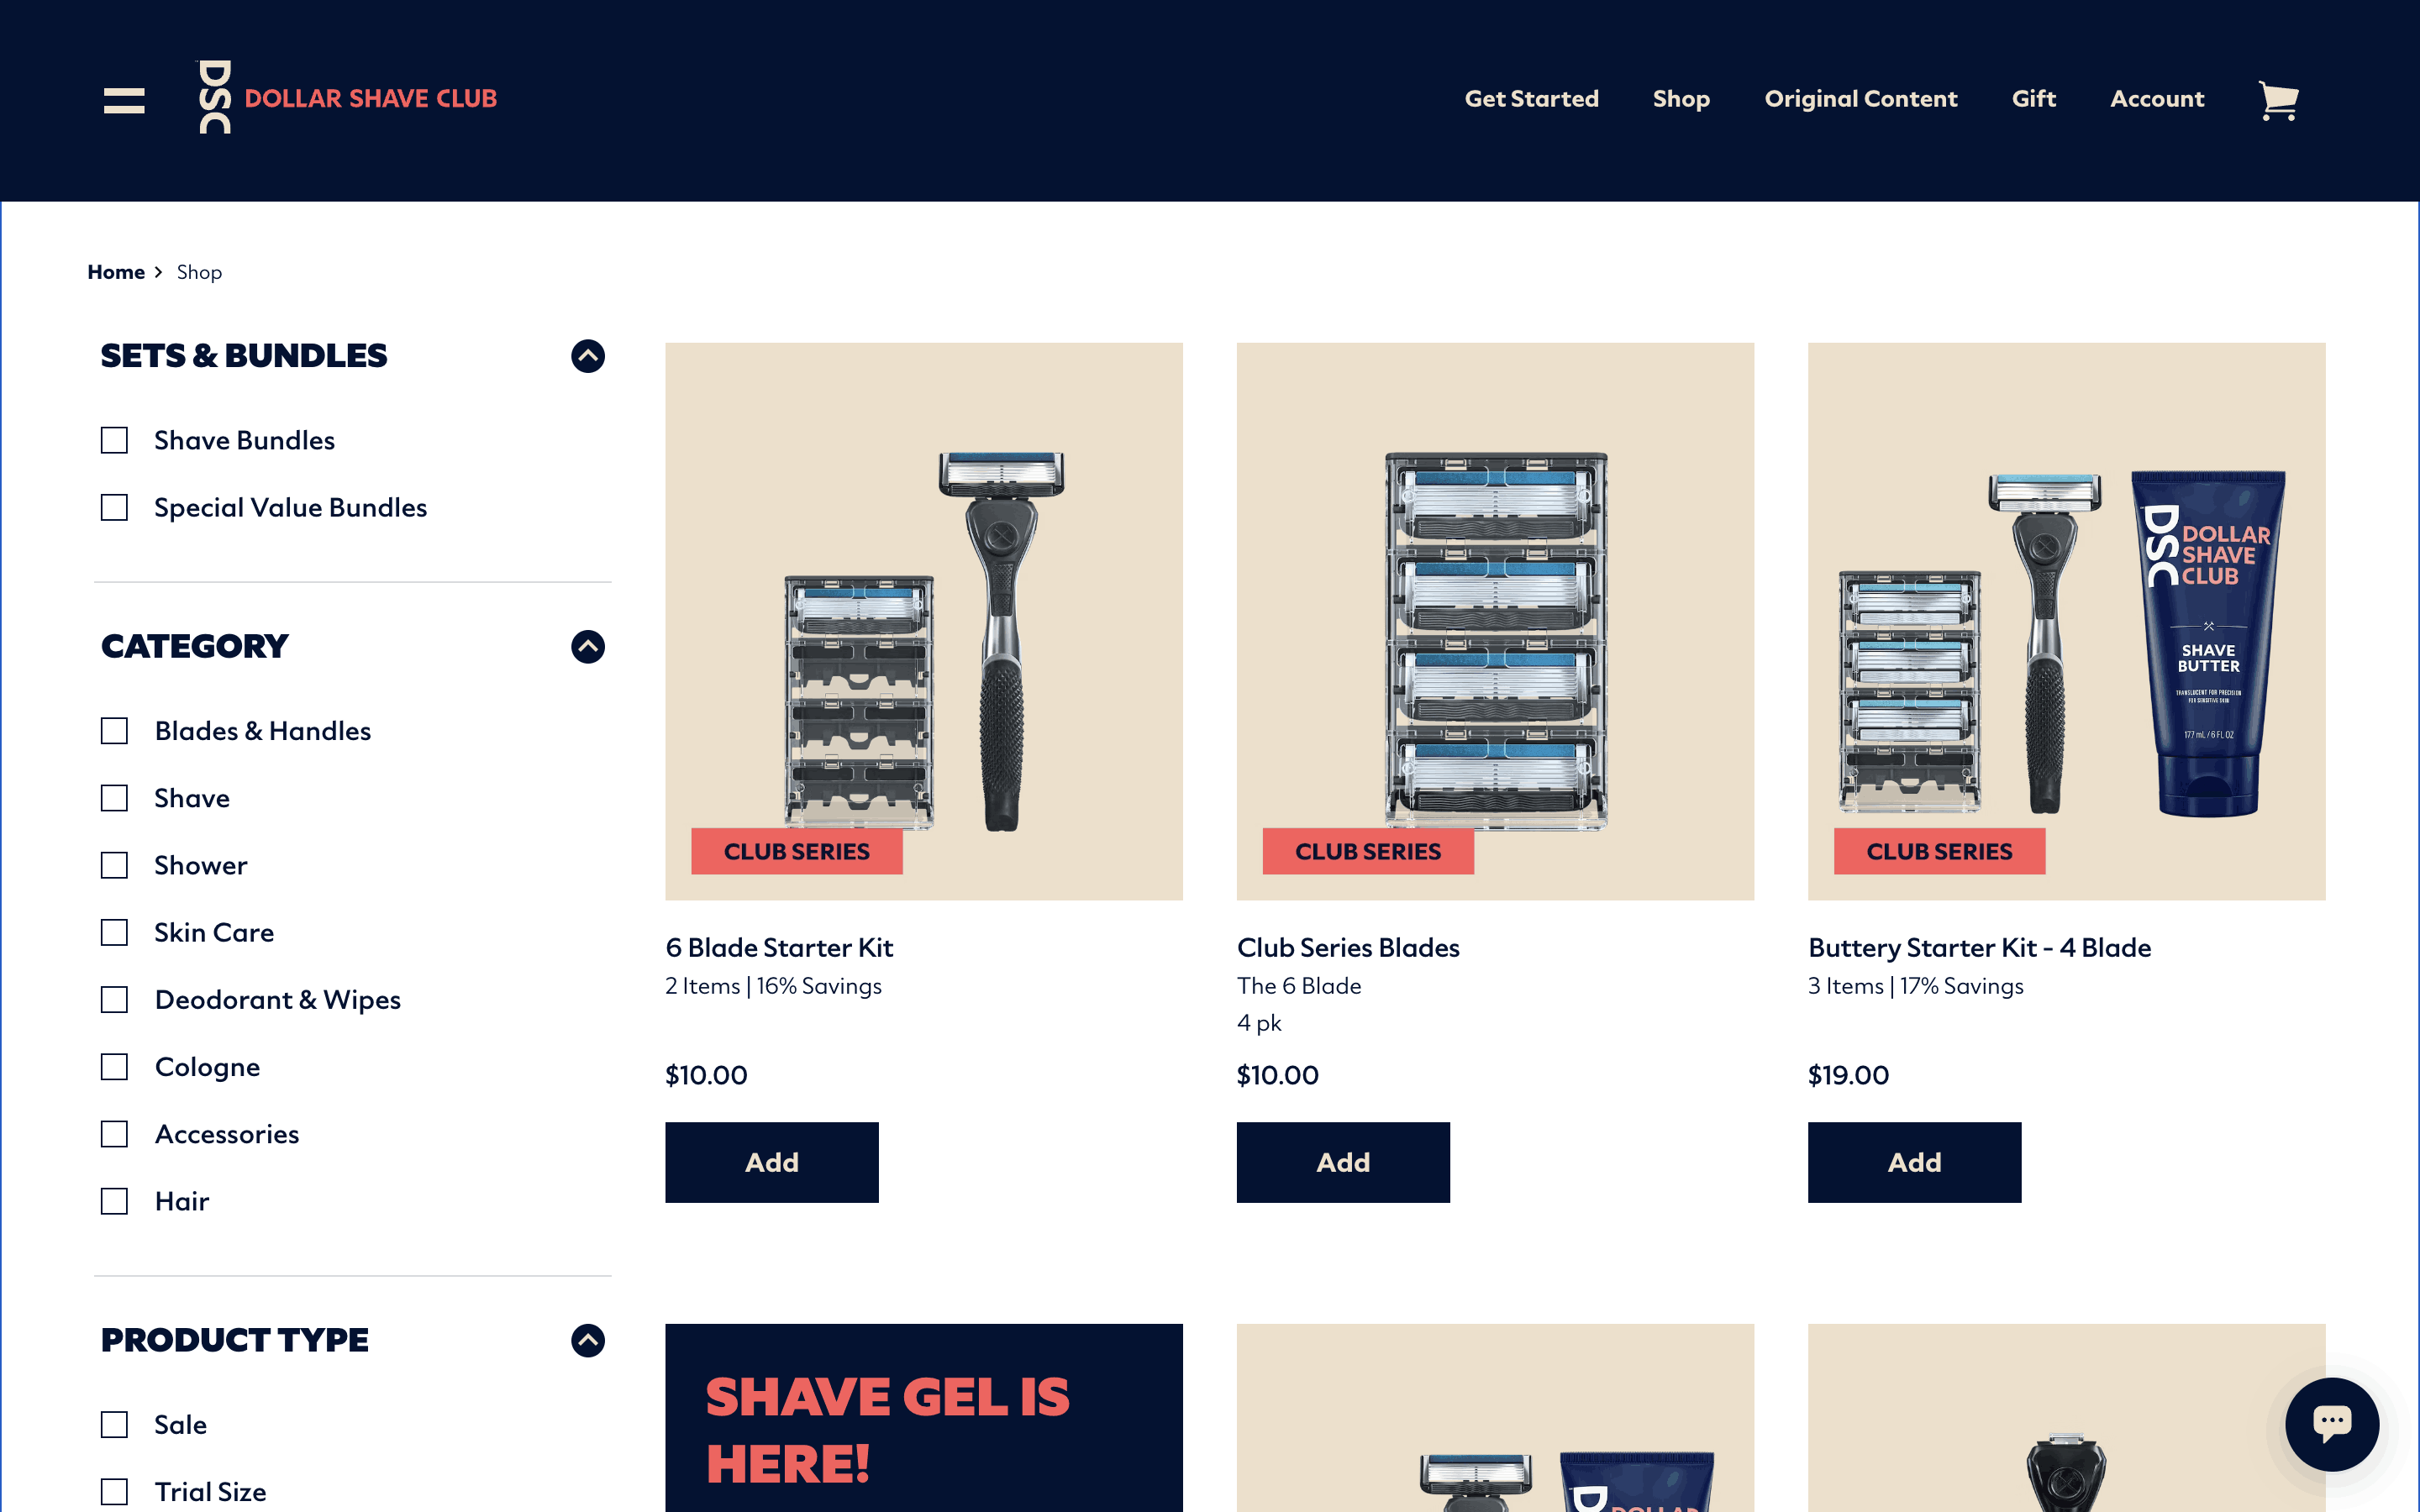Collapse the Product Type section
Image resolution: width=2420 pixels, height=1512 pixels.
coord(588,1340)
